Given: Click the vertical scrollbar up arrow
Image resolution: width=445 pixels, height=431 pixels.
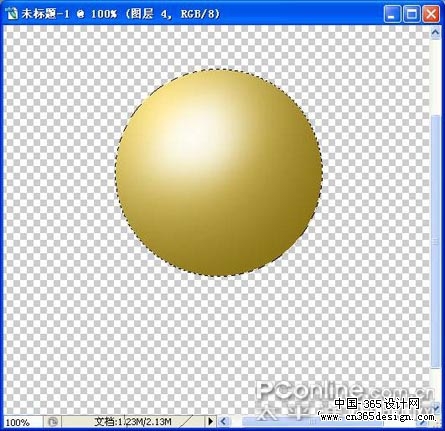Looking at the screenshot, I should (435, 33).
